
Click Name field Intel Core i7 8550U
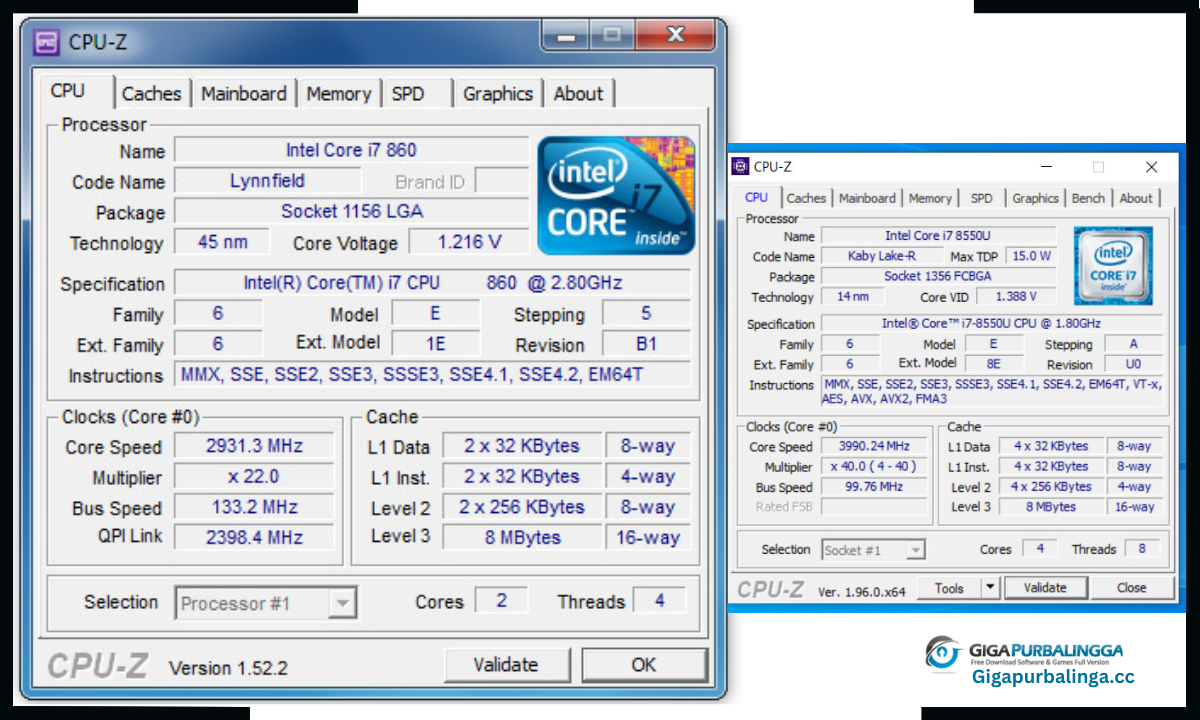(x=938, y=236)
